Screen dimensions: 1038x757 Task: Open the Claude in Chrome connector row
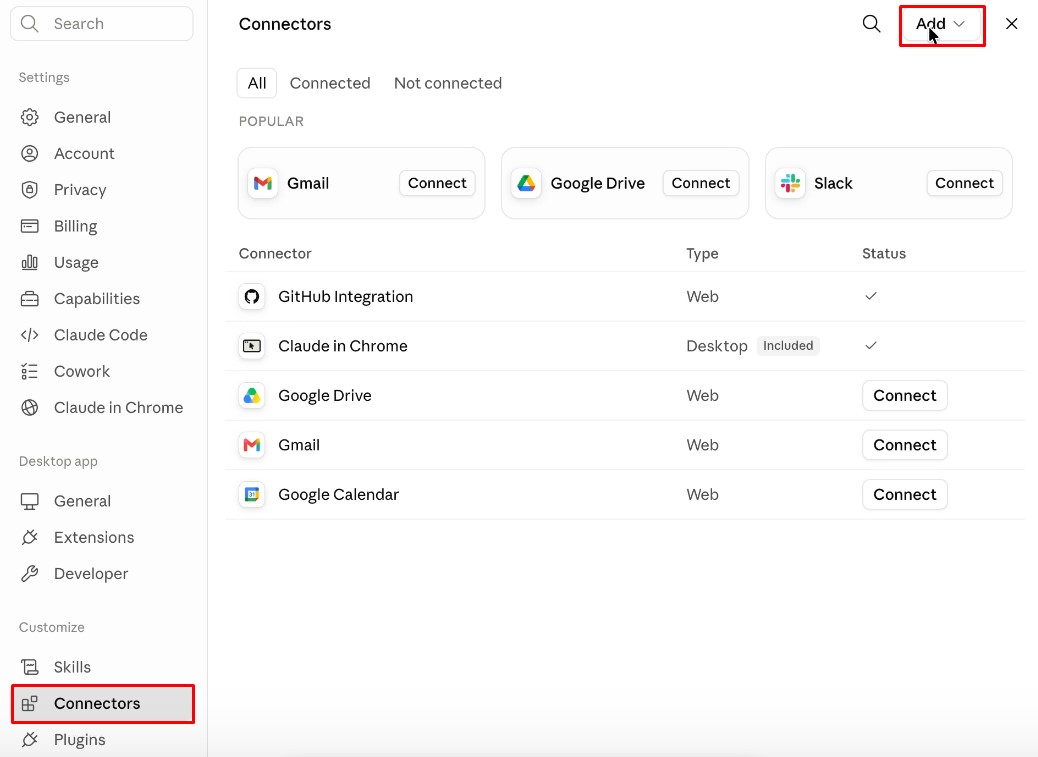click(625, 346)
